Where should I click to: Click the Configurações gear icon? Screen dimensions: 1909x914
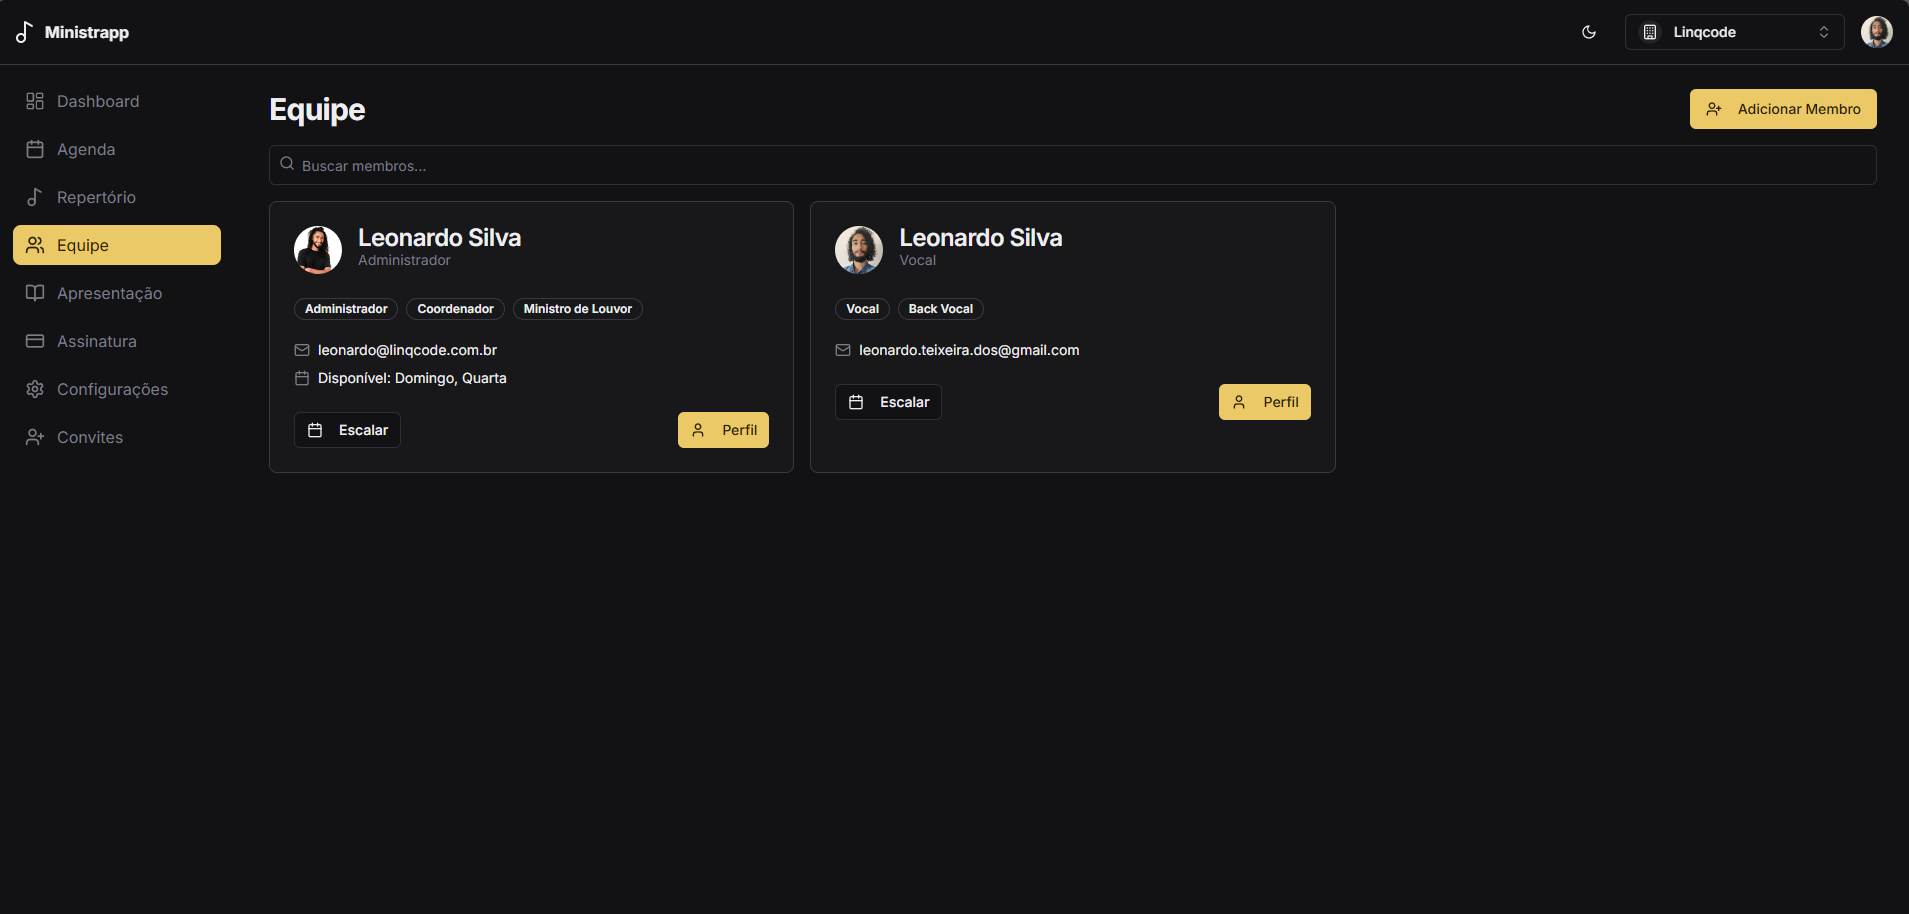(x=35, y=389)
